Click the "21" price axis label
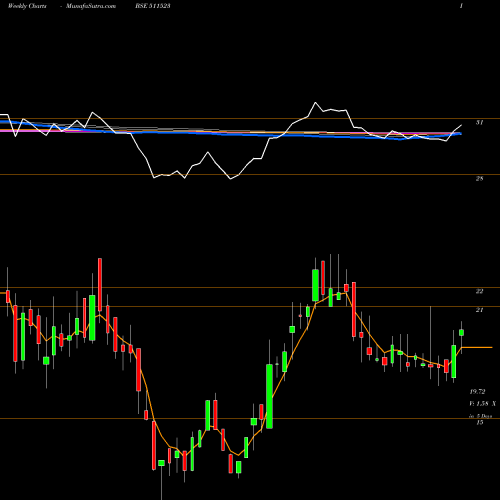Screen dimensions: 500x500 (479, 310)
